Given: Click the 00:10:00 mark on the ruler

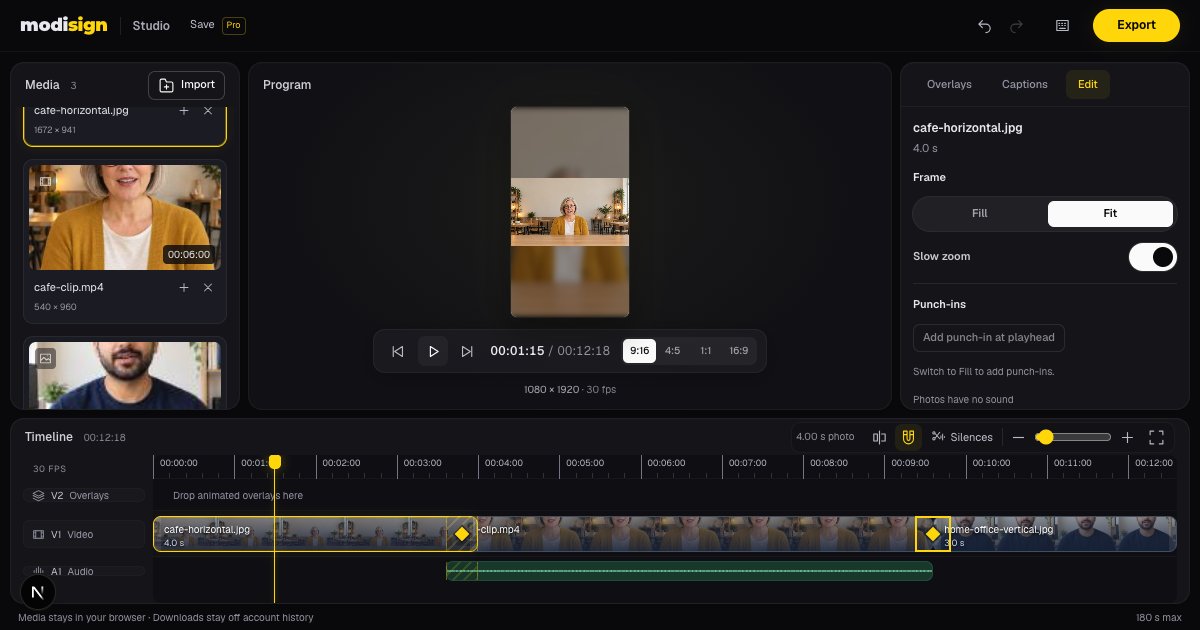Looking at the screenshot, I should pos(991,463).
